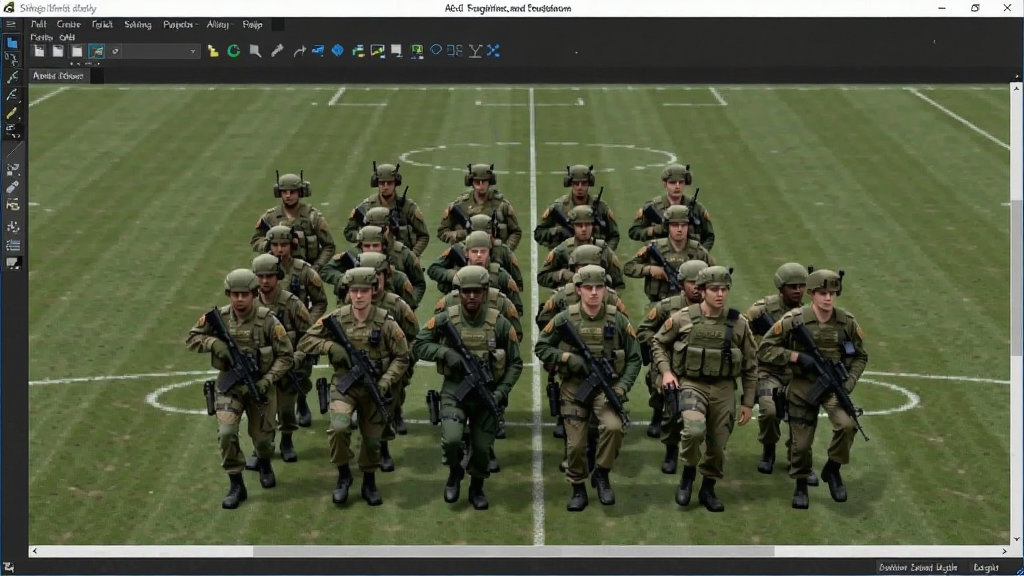
Task: Select the document tab above the viewport
Action: (58, 76)
